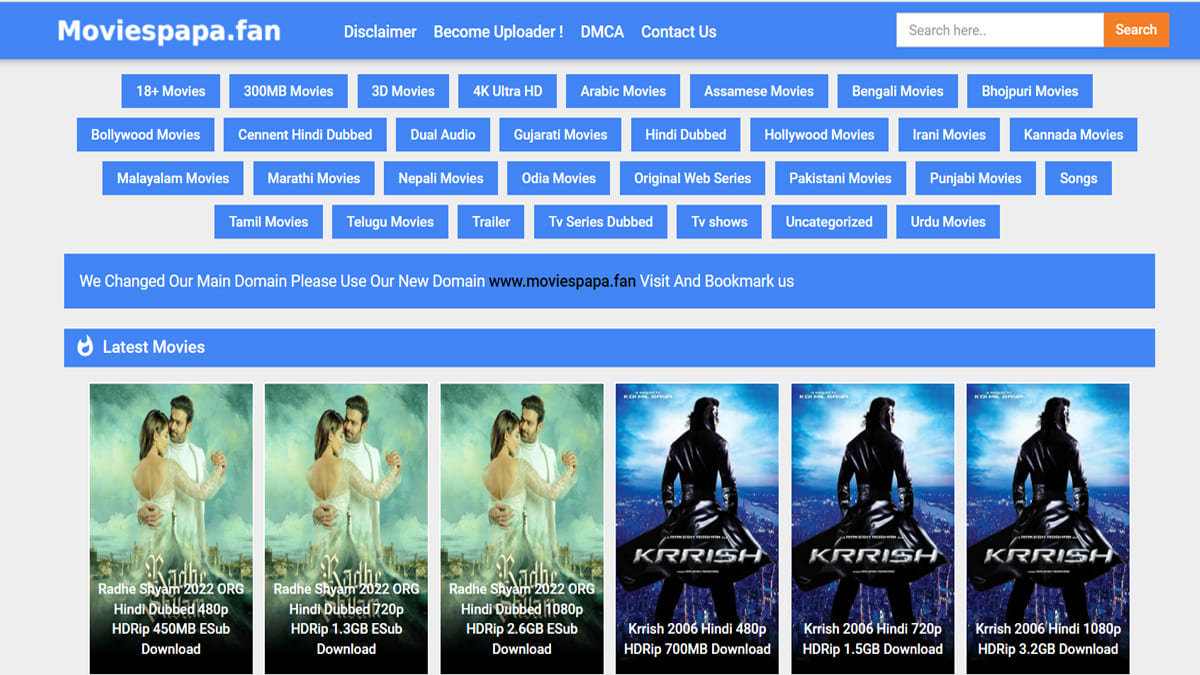Screen dimensions: 1200x675
Task: Open Krrish 2006 1080p 3.2GB poster
Action: coord(1048,528)
